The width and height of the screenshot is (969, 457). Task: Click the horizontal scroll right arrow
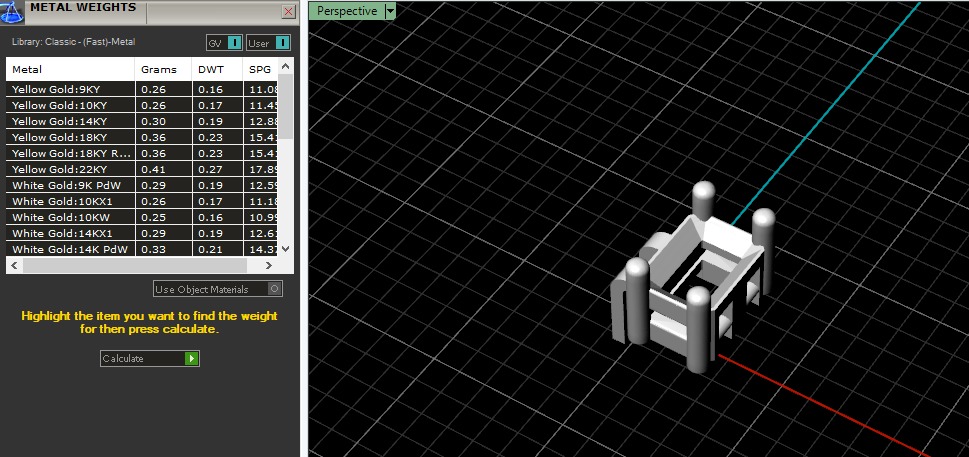269,266
